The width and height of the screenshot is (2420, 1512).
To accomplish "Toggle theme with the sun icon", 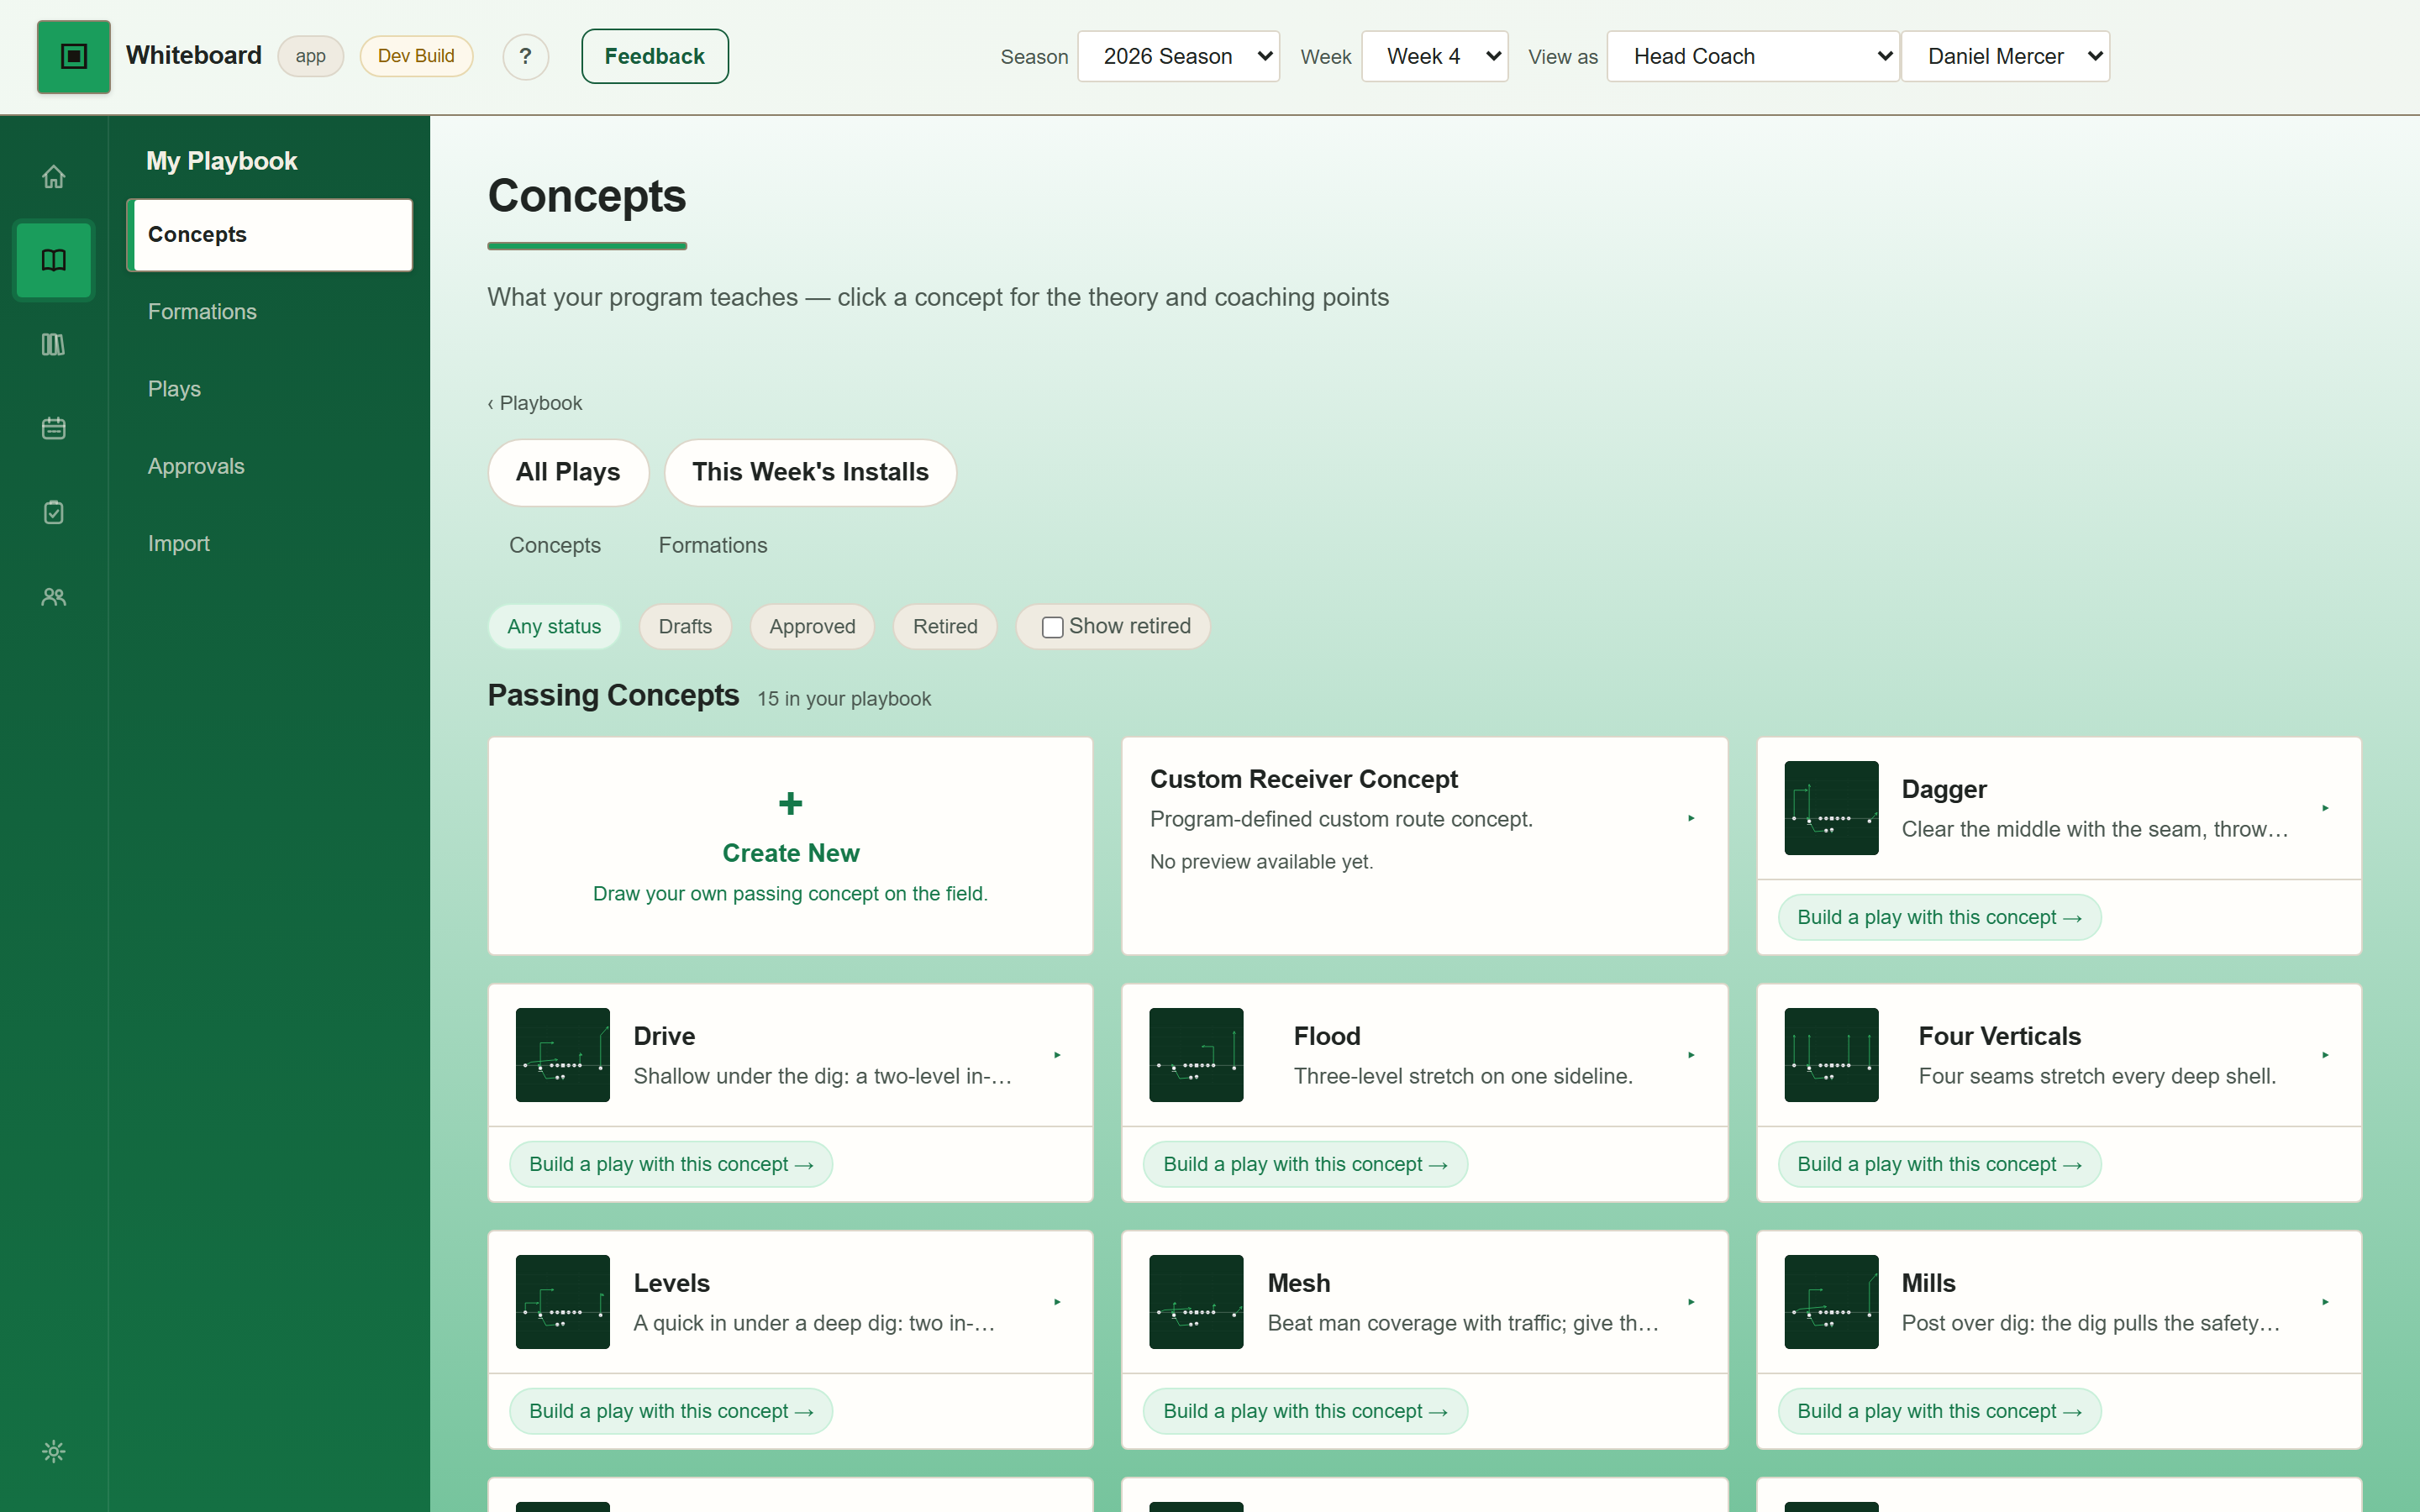I will tap(54, 1451).
